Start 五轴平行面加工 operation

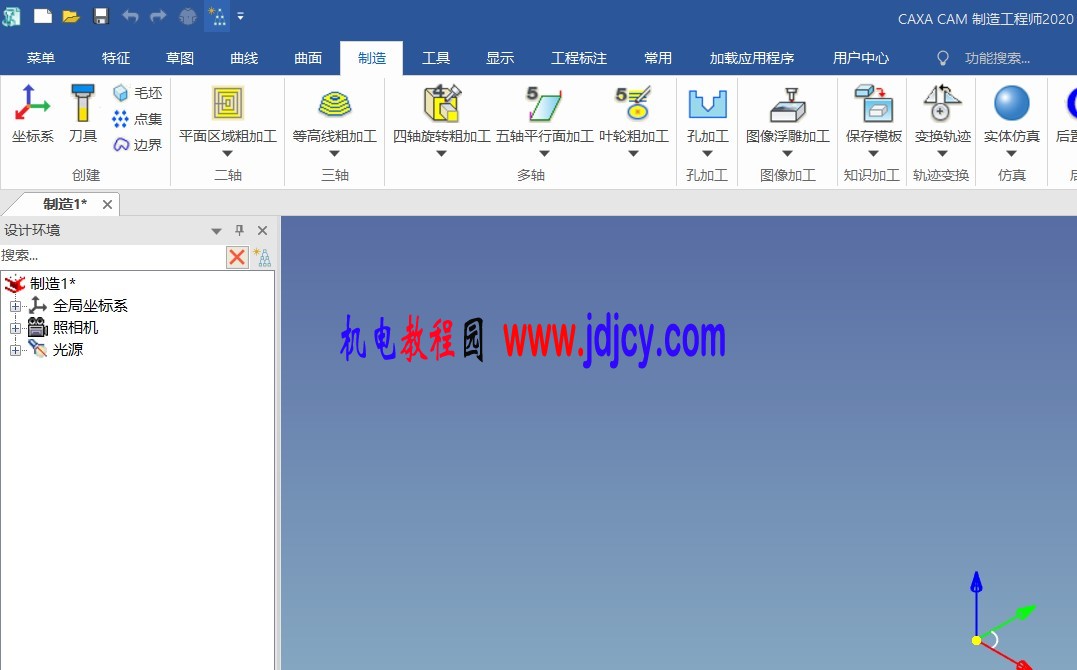(545, 113)
